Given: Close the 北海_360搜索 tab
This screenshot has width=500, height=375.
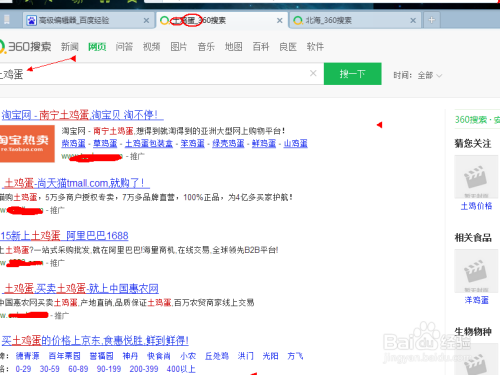Looking at the screenshot, I should [413, 20].
